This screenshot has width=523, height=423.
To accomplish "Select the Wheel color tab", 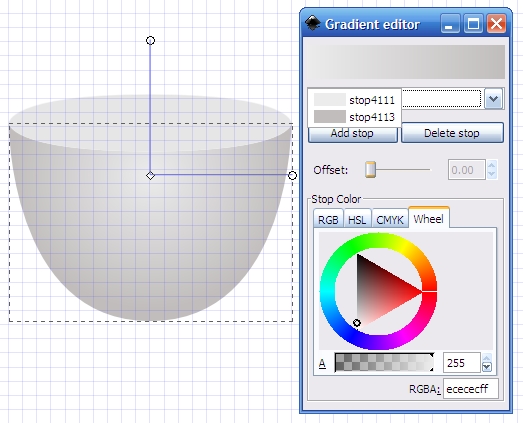I will [x=429, y=219].
